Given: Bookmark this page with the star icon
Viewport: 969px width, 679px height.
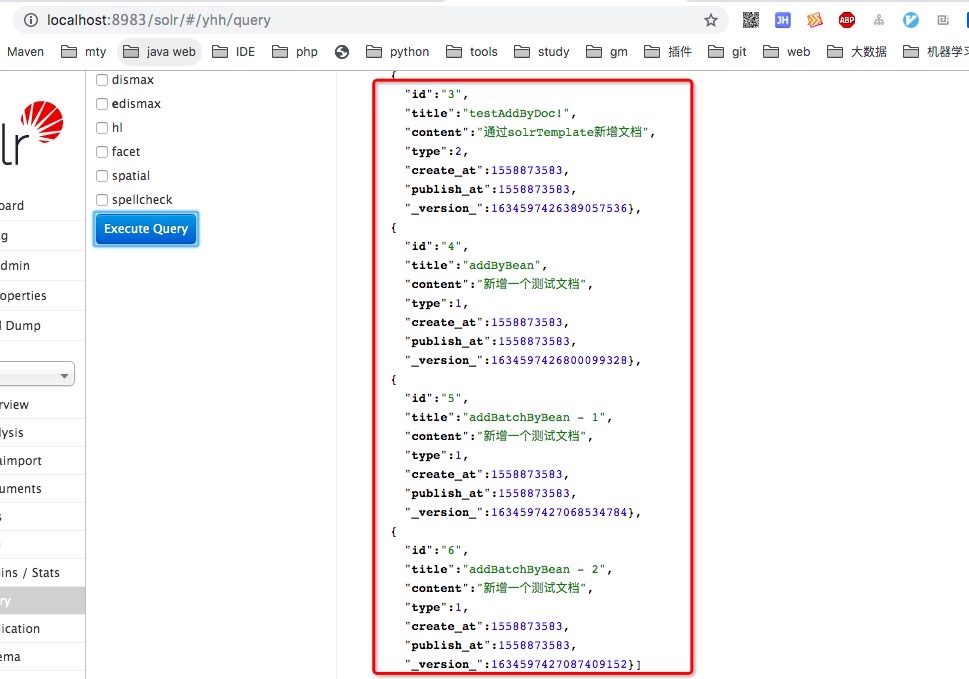Looking at the screenshot, I should point(711,20).
